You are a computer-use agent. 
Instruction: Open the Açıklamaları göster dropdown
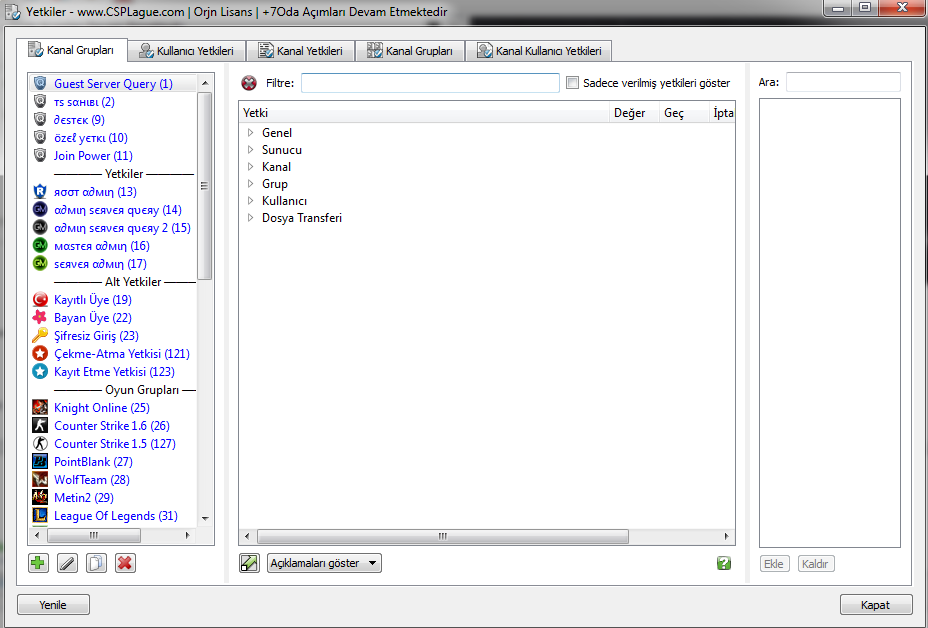[324, 563]
